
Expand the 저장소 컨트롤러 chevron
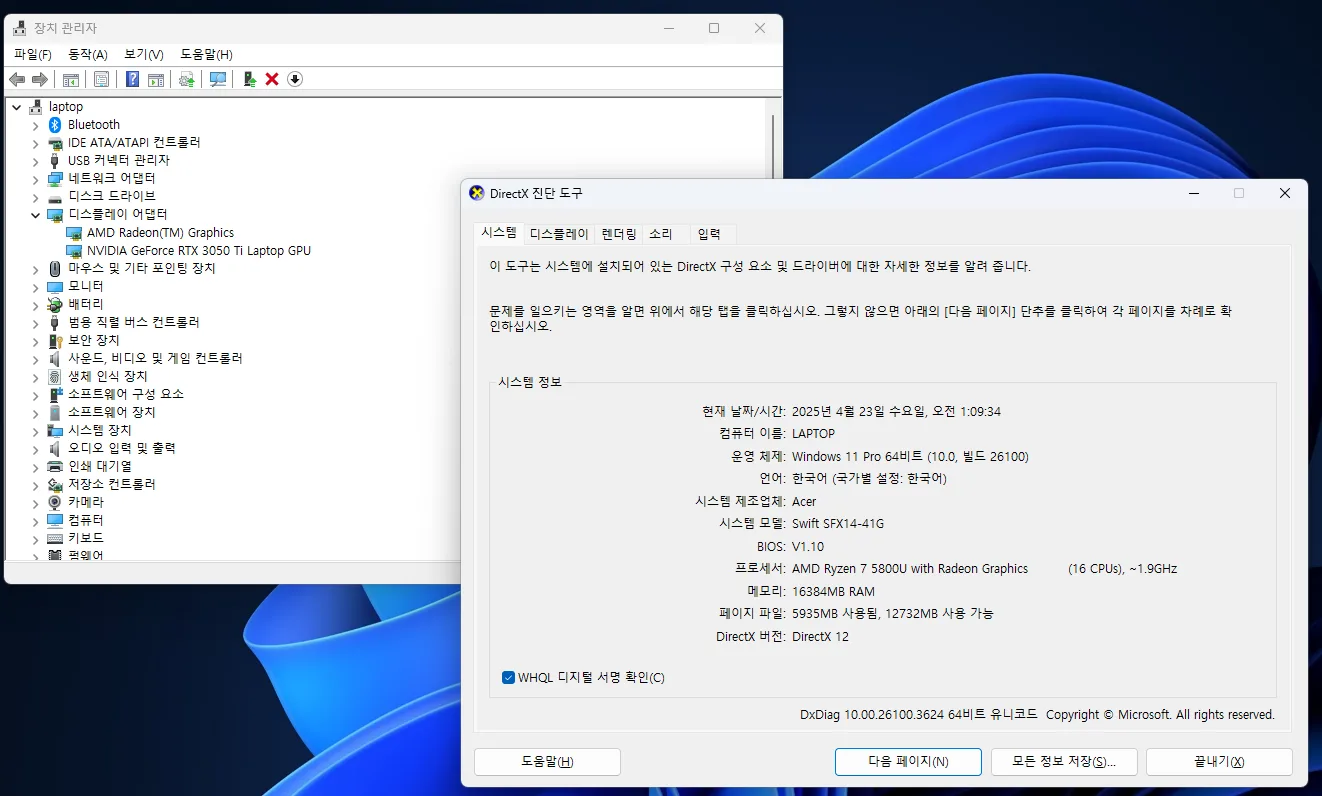[35, 484]
